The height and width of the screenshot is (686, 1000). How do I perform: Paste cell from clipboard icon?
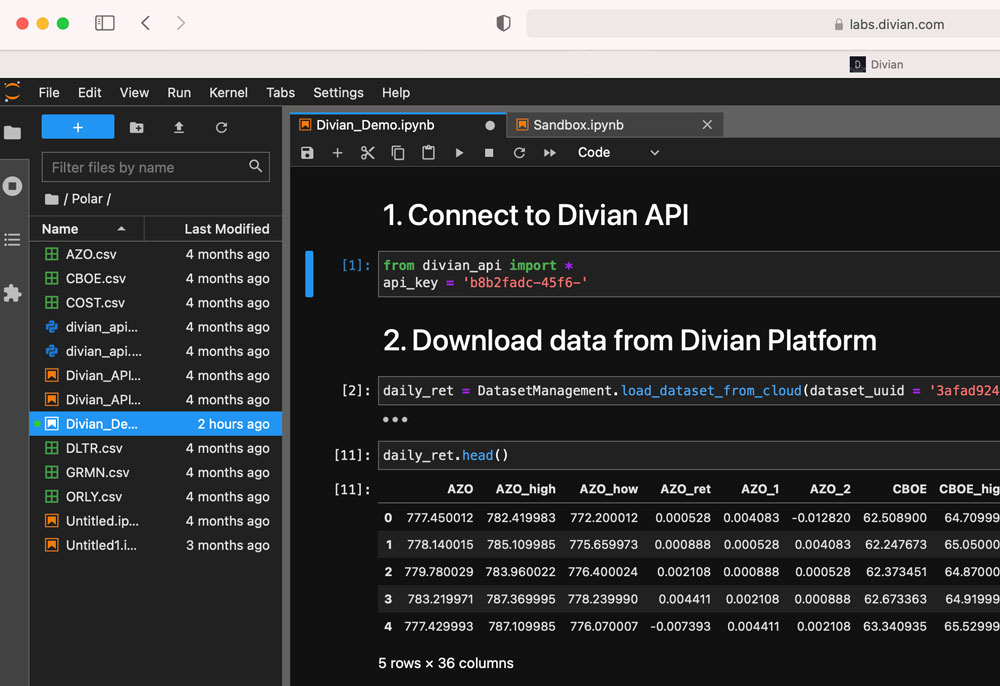[x=429, y=152]
